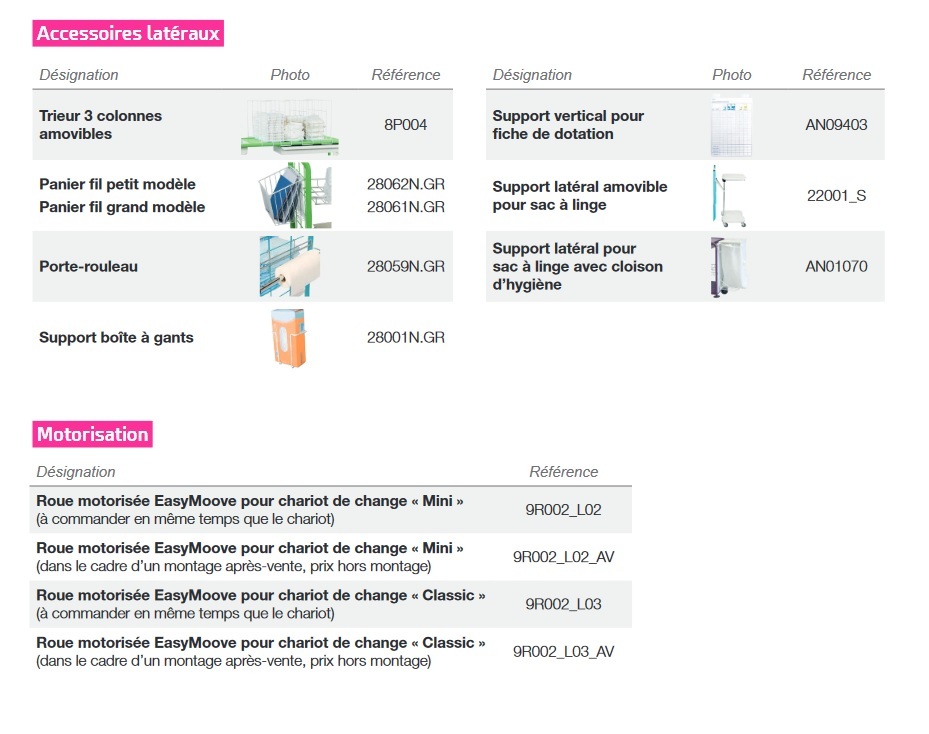This screenshot has height=734, width=929.
Task: Click reference 28061N.GR
Action: pos(405,207)
